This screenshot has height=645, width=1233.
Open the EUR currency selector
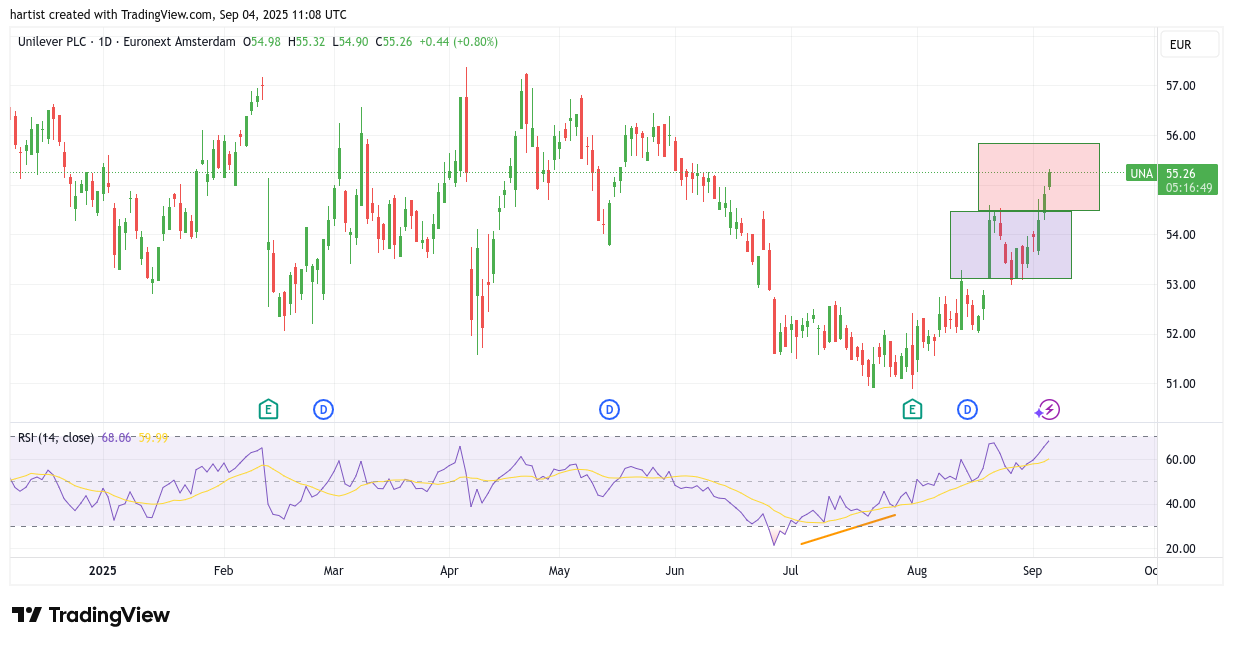[1190, 45]
